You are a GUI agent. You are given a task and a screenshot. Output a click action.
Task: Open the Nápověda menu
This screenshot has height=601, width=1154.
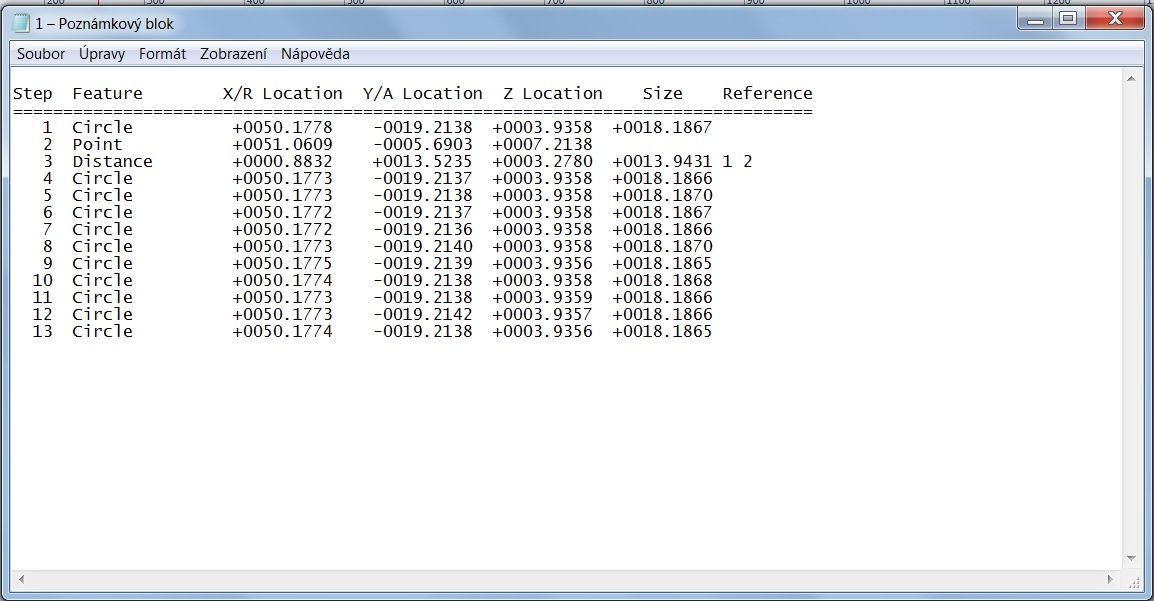[x=315, y=54]
